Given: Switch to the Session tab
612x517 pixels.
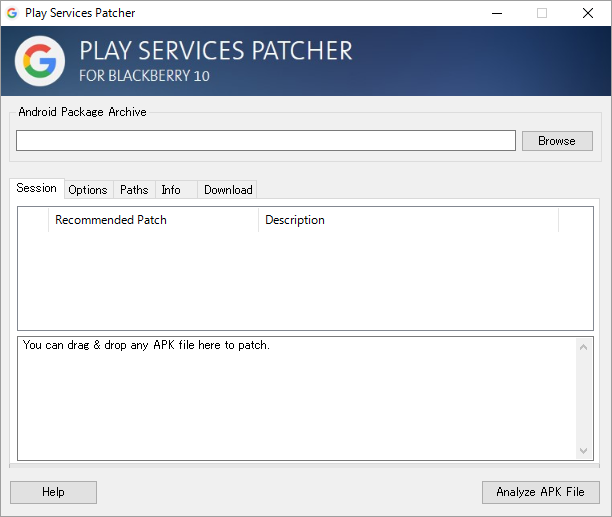Looking at the screenshot, I should coord(37,188).
